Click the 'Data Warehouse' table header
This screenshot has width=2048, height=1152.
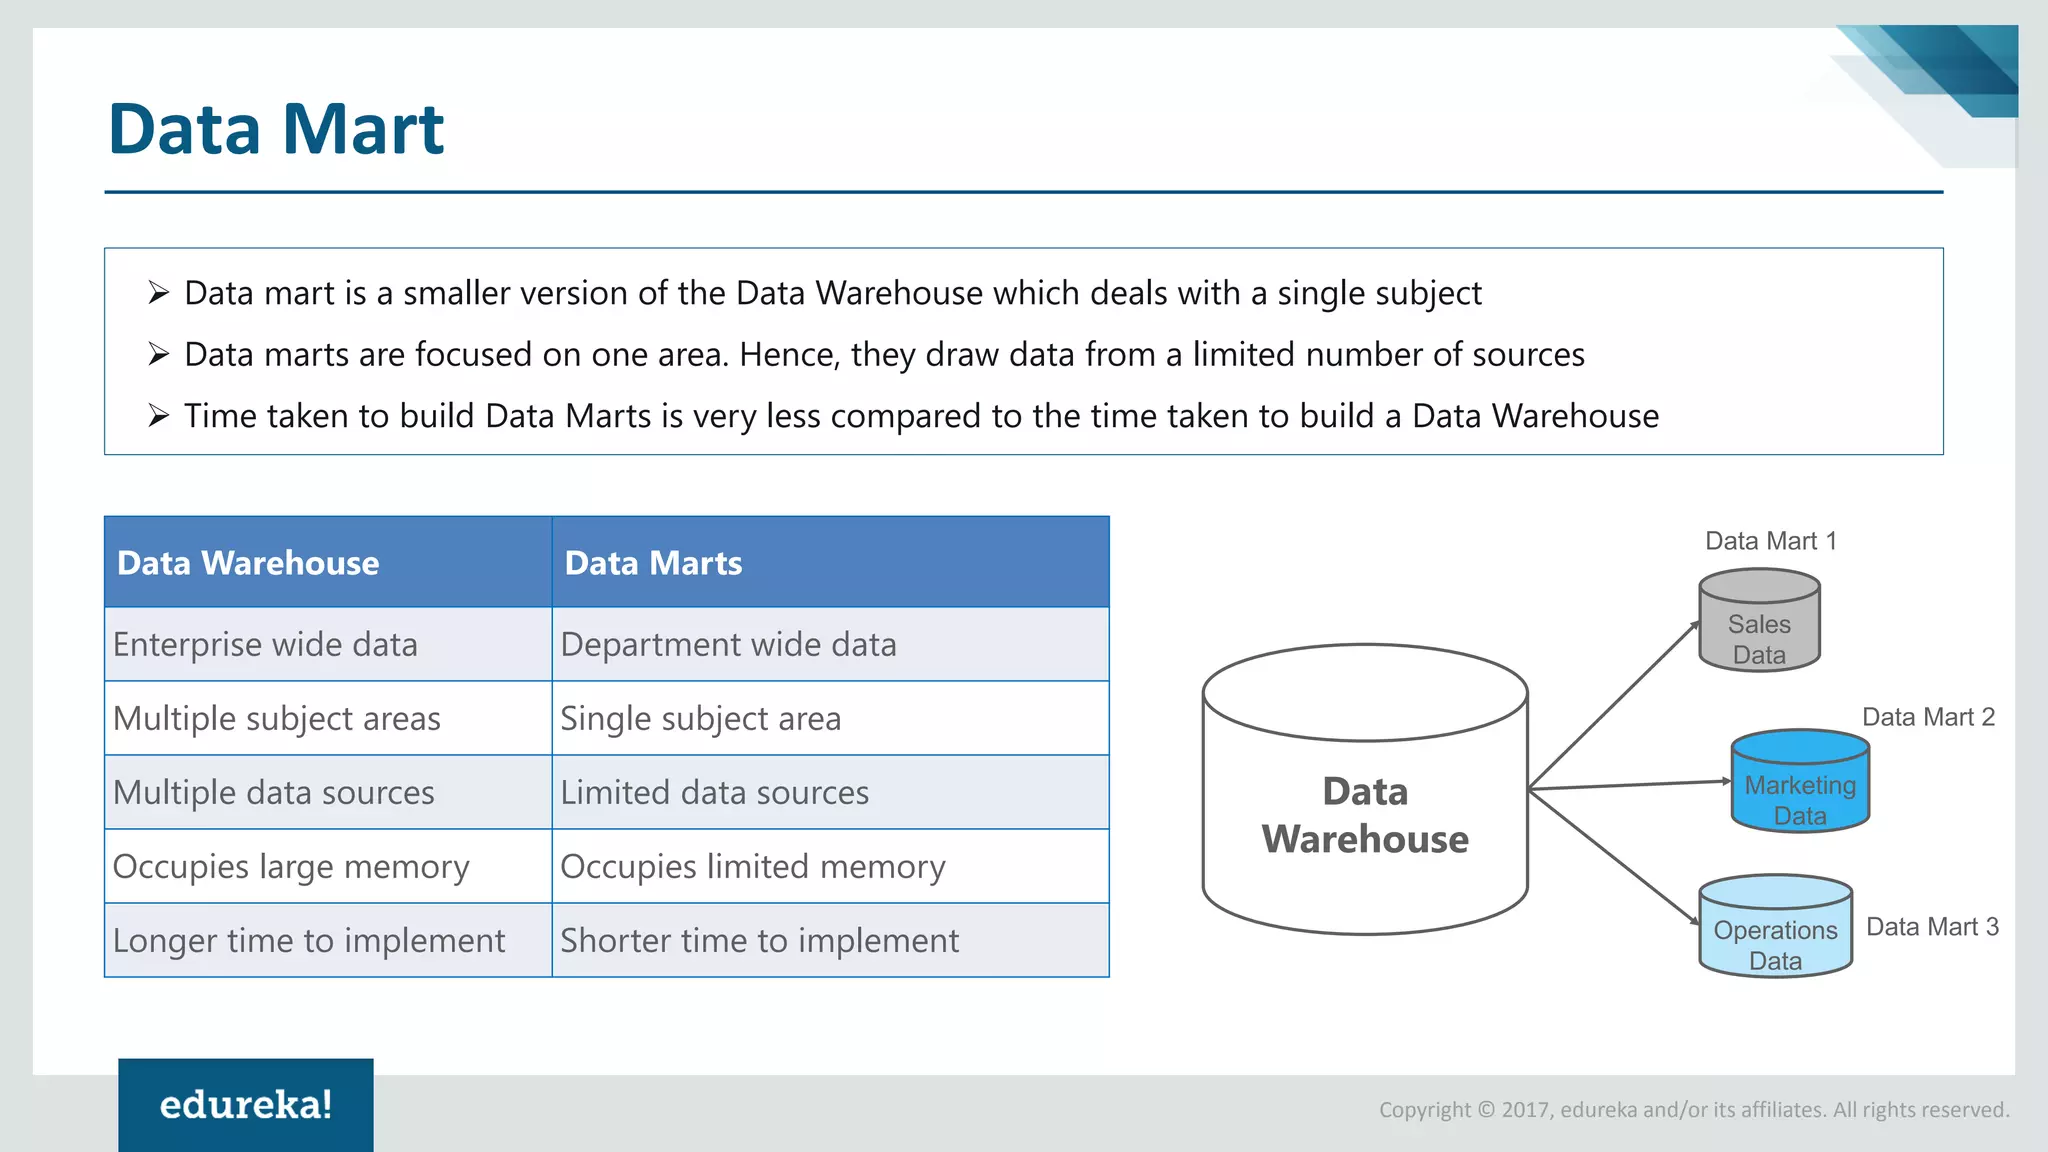point(328,562)
